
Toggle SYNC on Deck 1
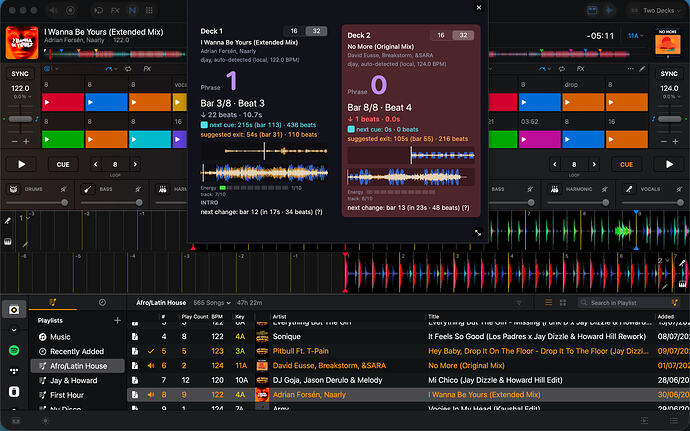click(x=20, y=74)
